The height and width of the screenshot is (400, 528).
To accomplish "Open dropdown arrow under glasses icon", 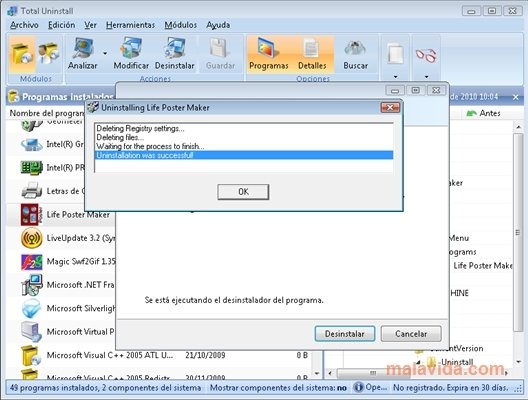I will click(x=426, y=77).
